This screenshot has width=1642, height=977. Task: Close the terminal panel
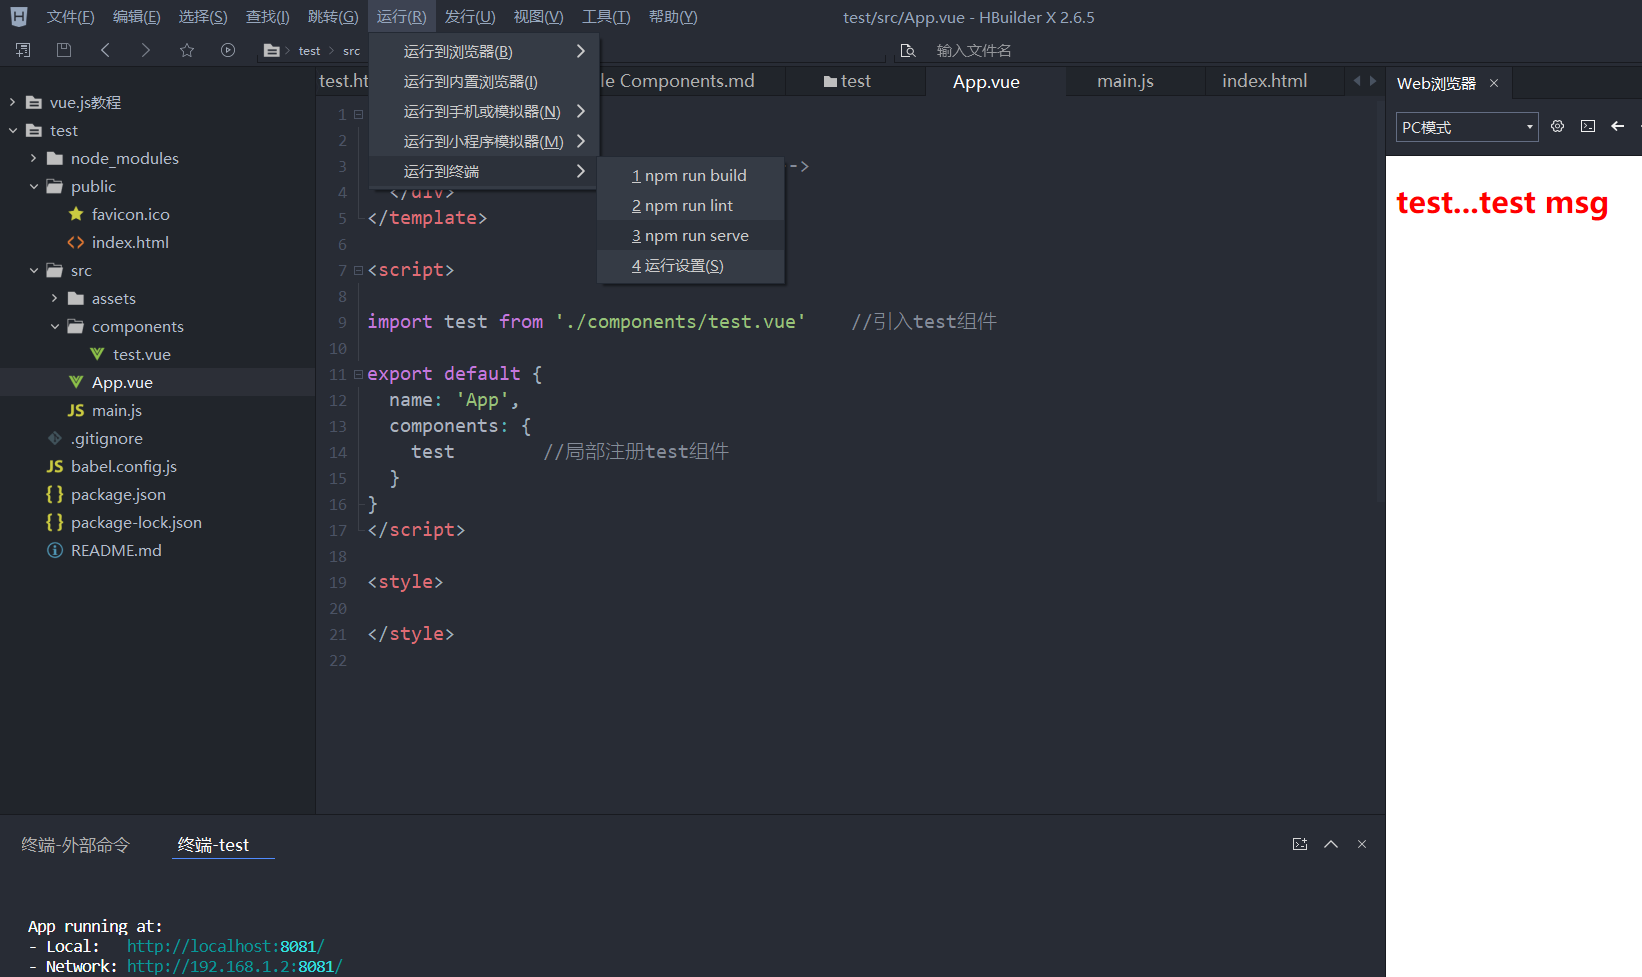point(1362,844)
